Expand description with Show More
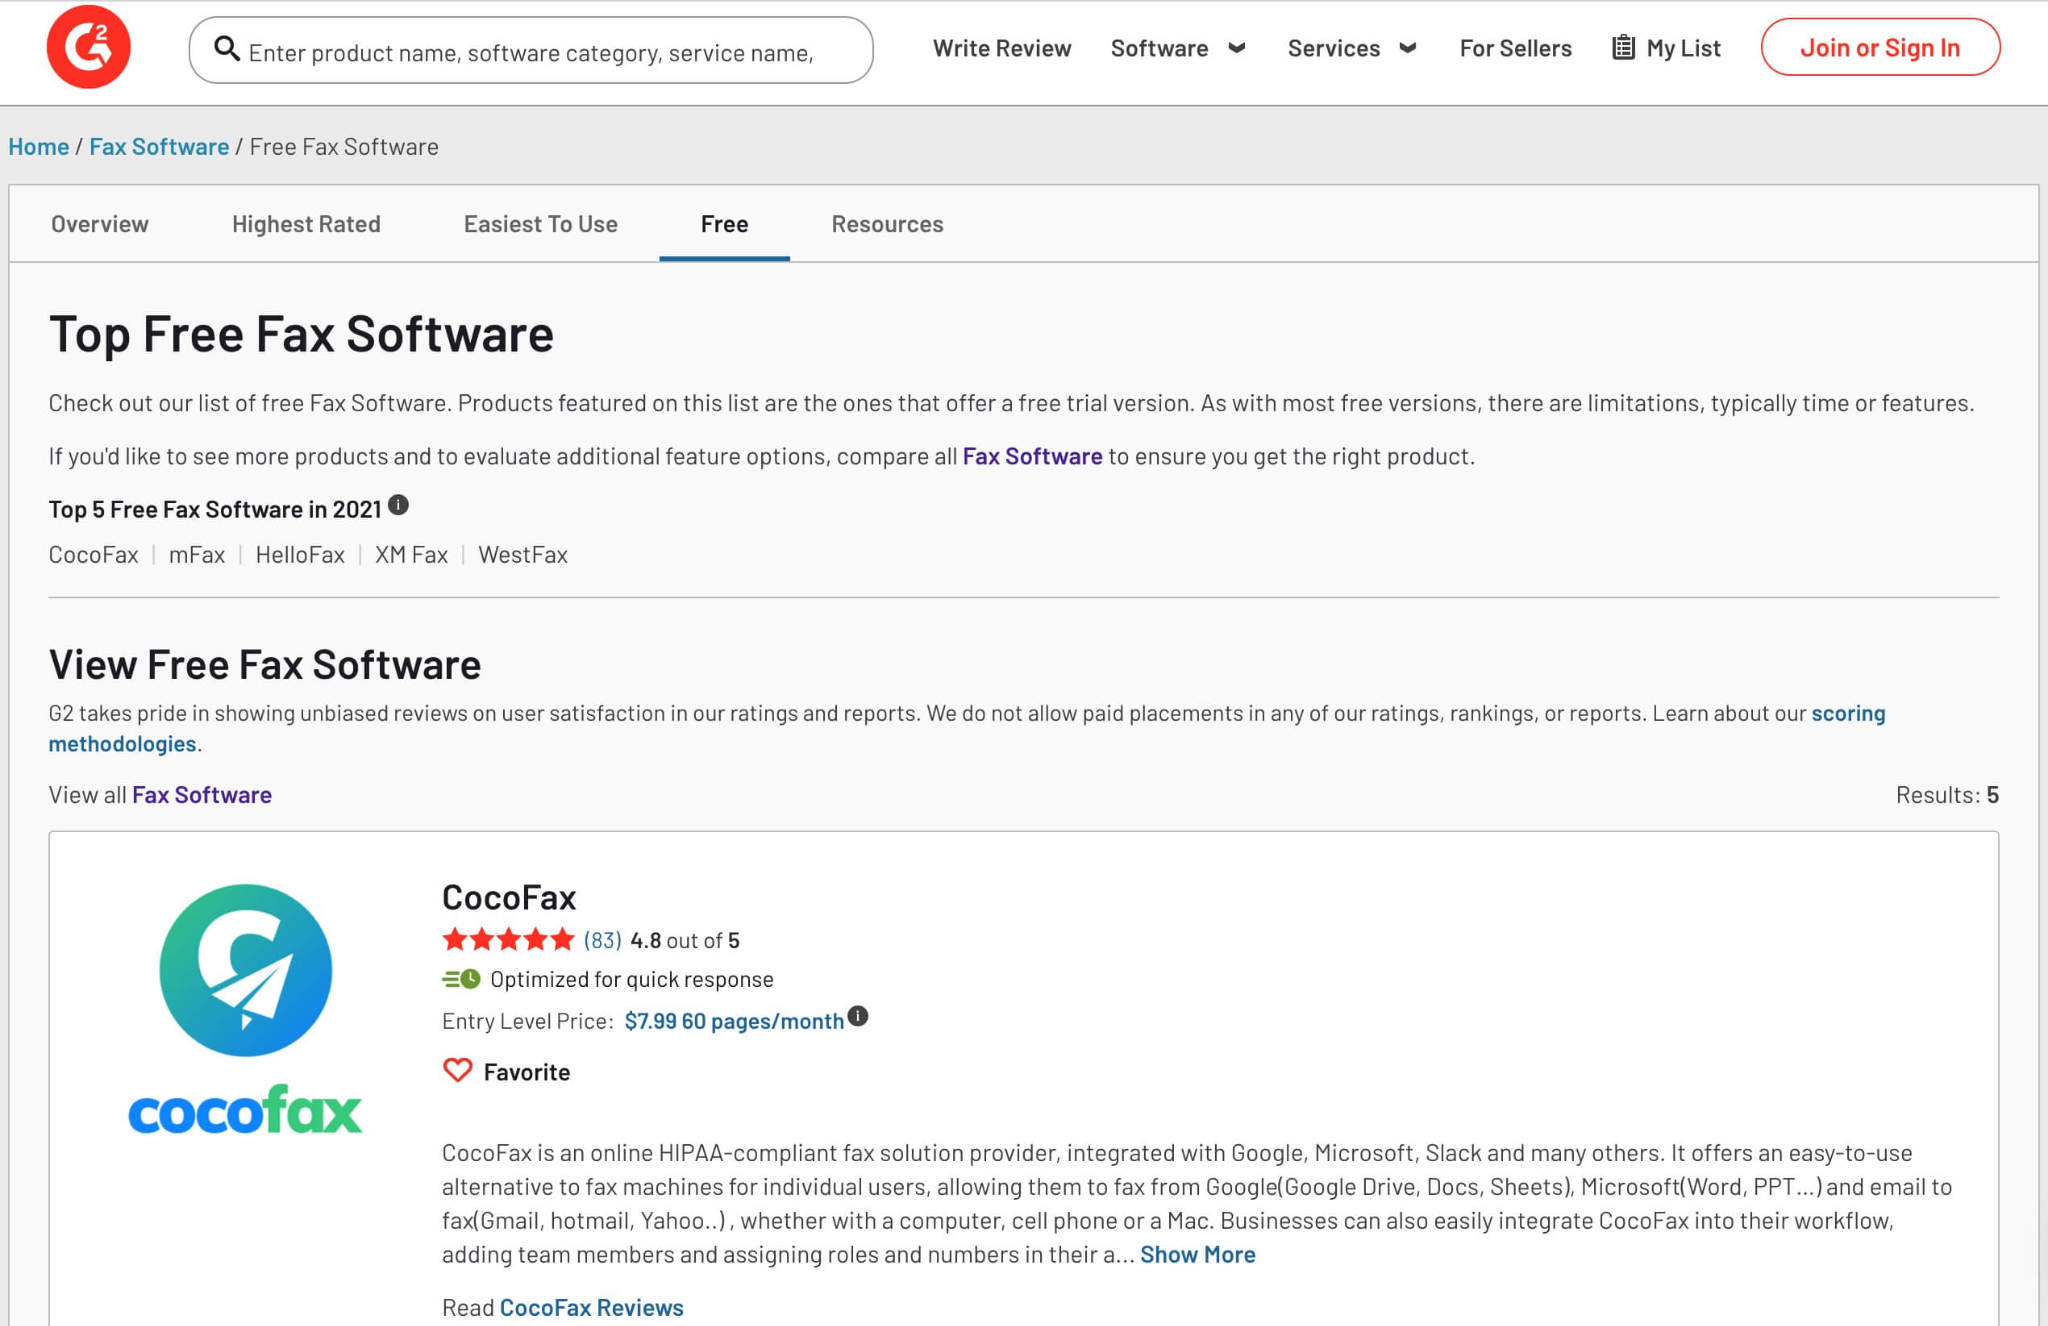 [1197, 1254]
